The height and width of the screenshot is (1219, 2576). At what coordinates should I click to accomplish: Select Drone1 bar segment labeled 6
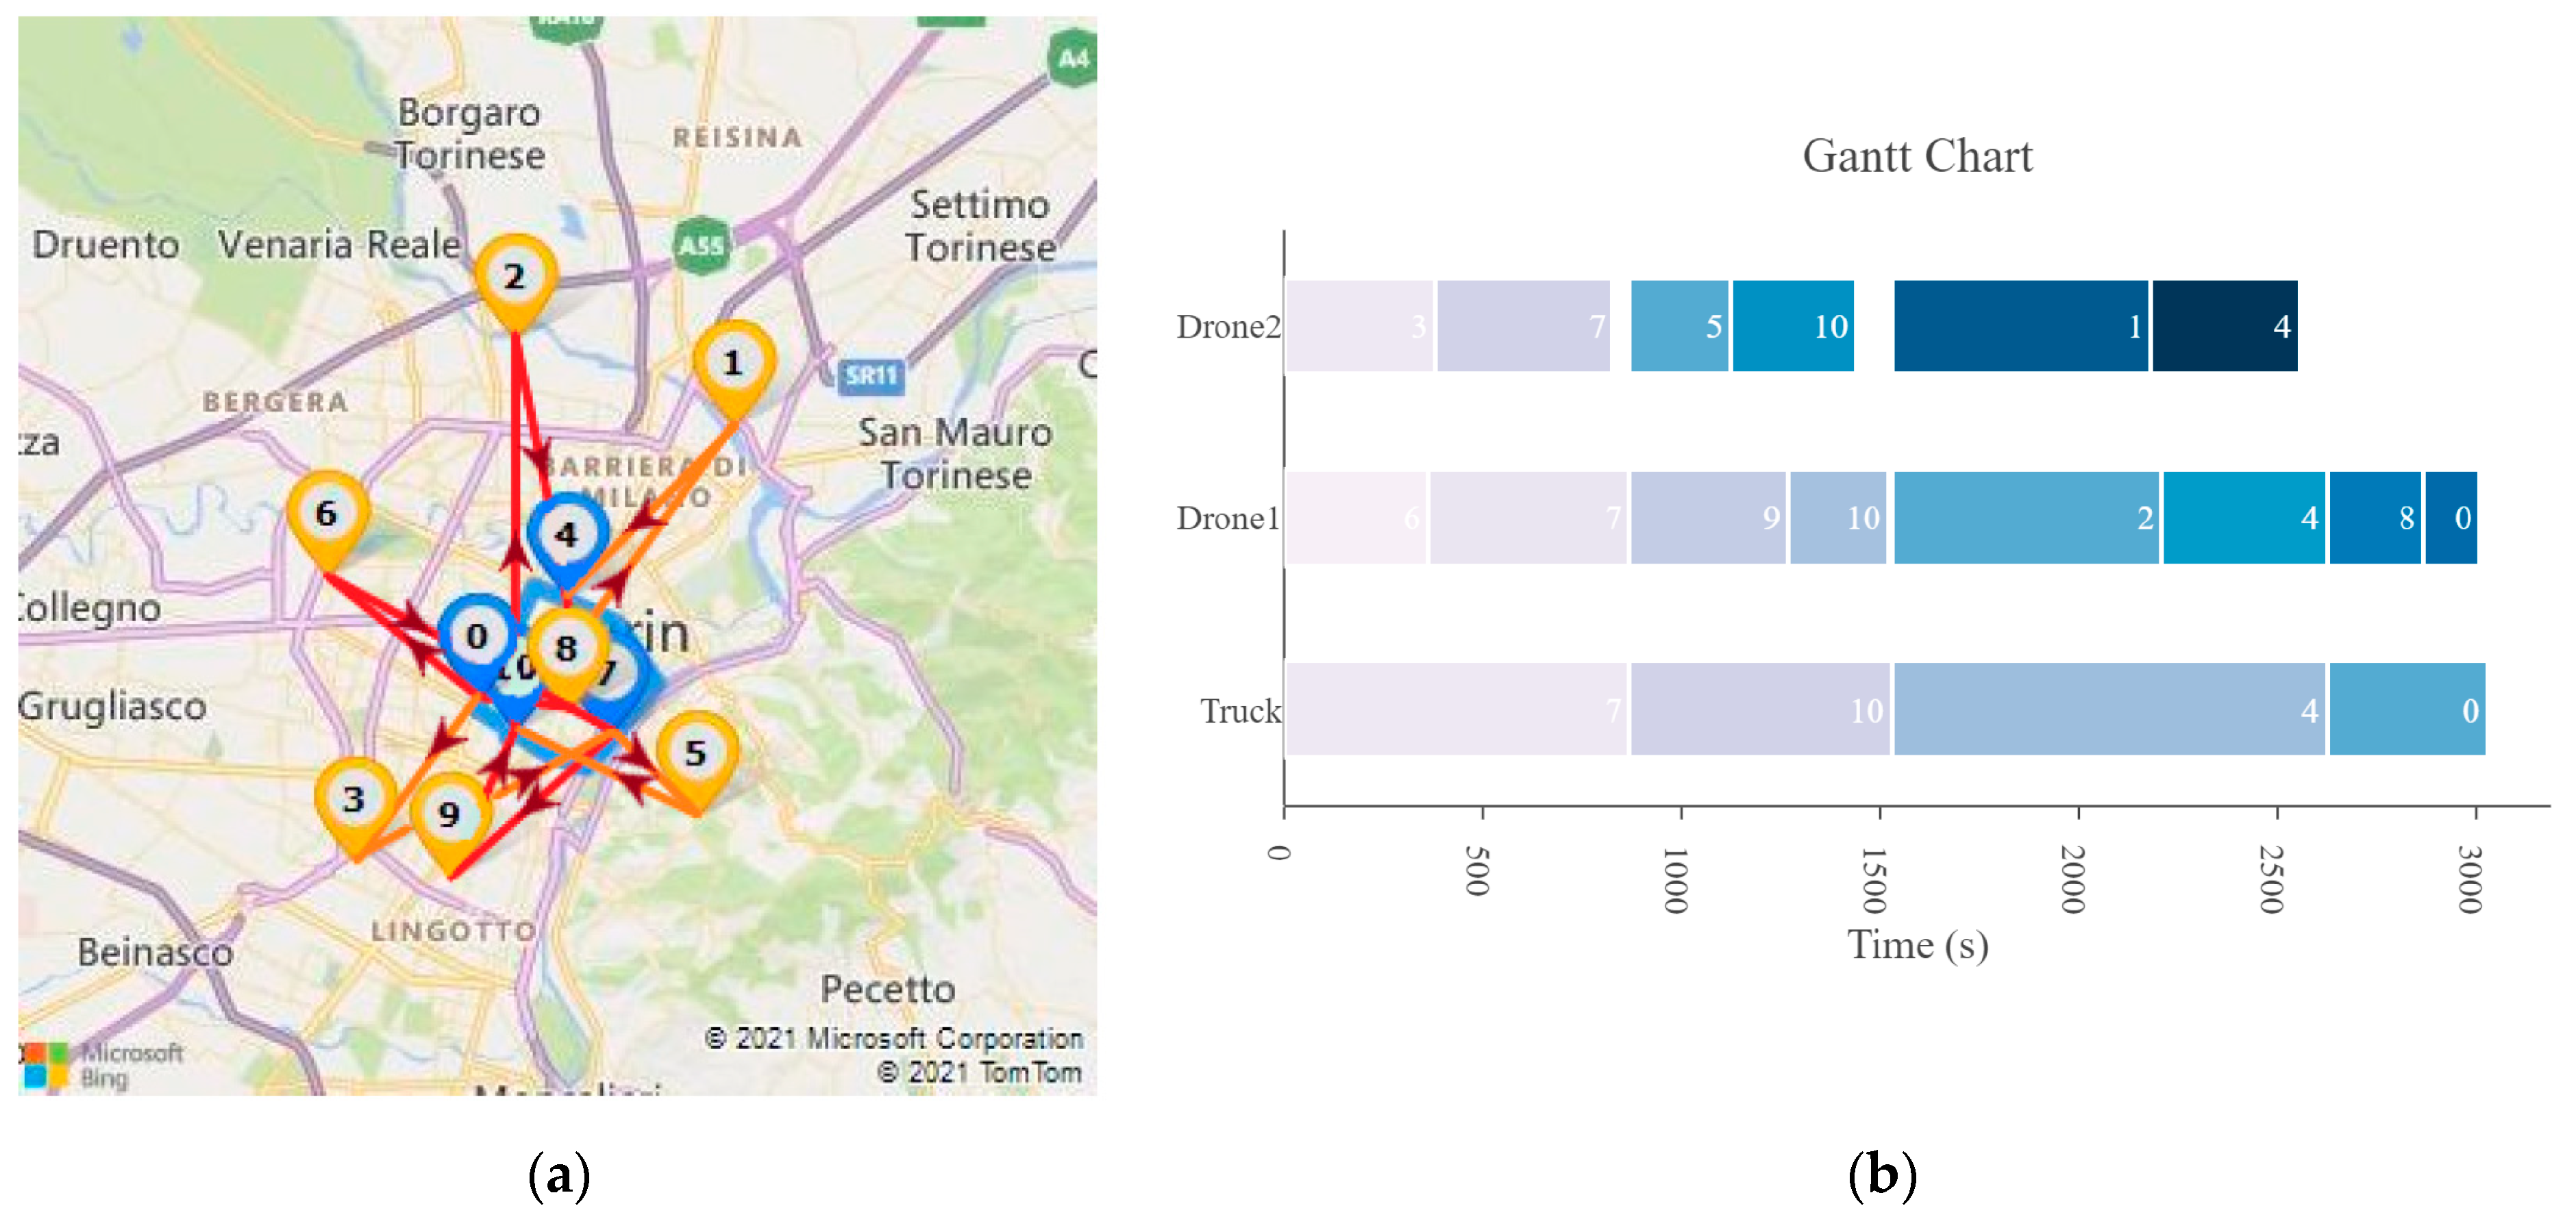[1355, 518]
